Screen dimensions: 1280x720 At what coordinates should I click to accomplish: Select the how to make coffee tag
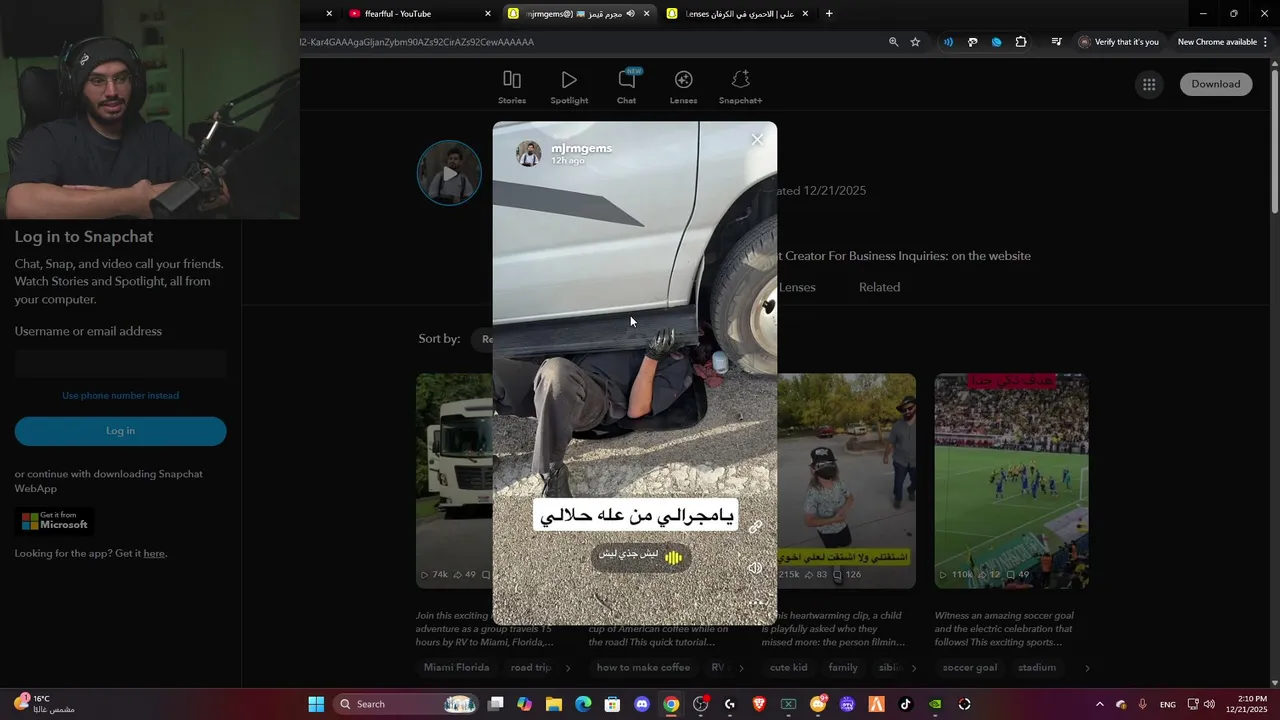pos(643,667)
